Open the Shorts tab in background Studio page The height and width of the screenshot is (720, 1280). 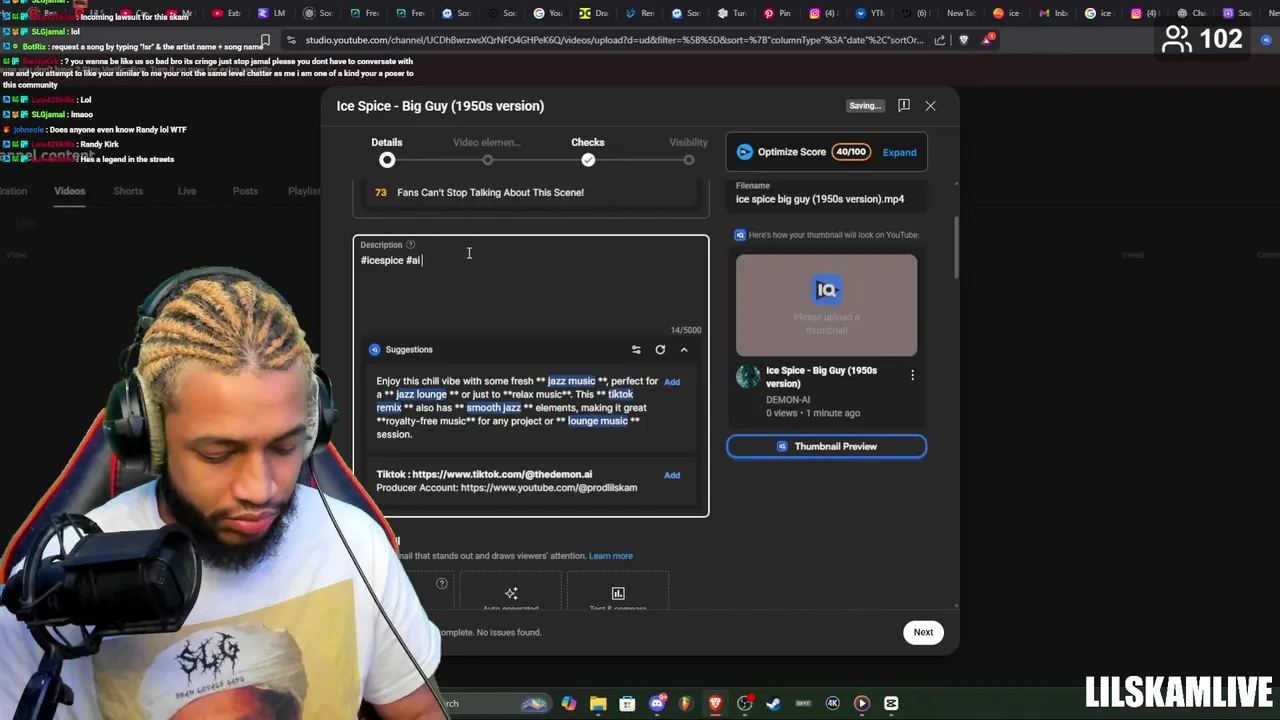[x=128, y=191]
